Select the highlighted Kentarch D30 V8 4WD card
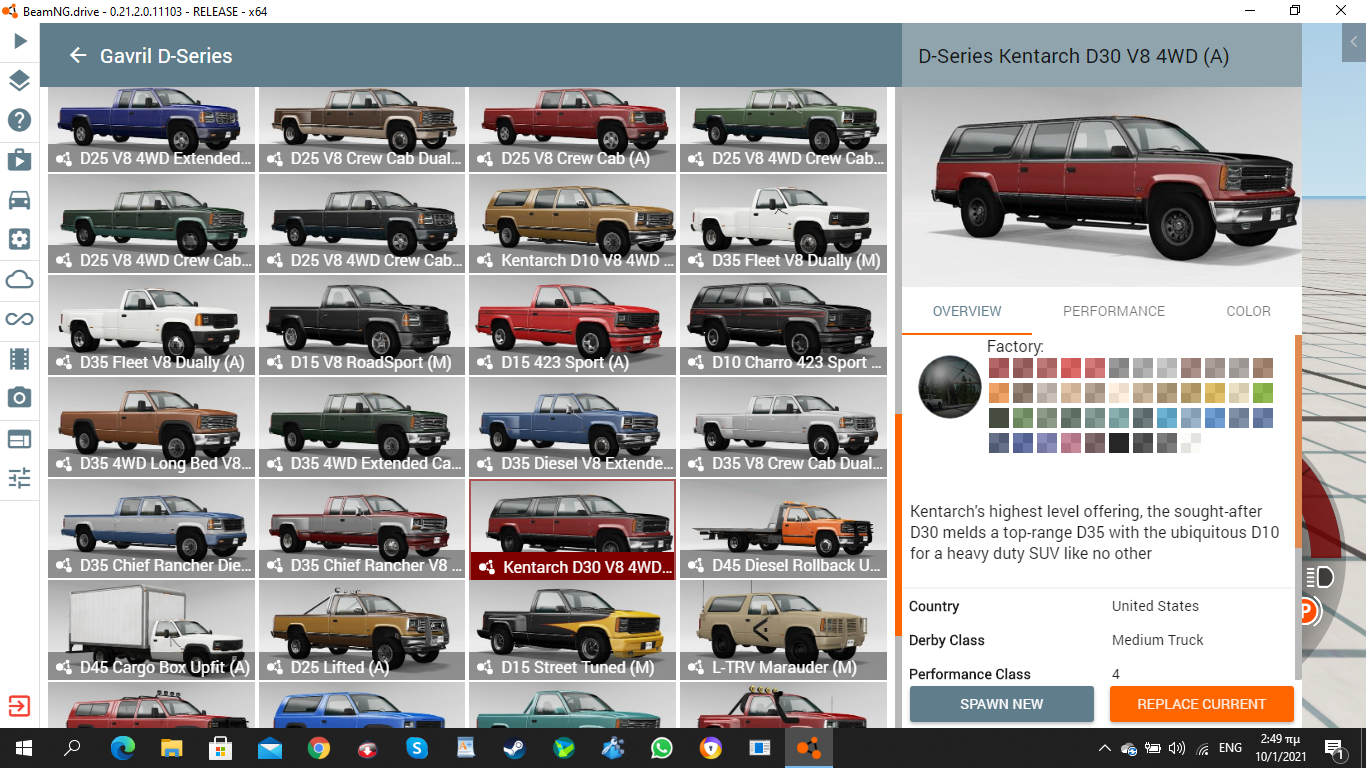Screen dimensions: 1366x768 [x=573, y=529]
